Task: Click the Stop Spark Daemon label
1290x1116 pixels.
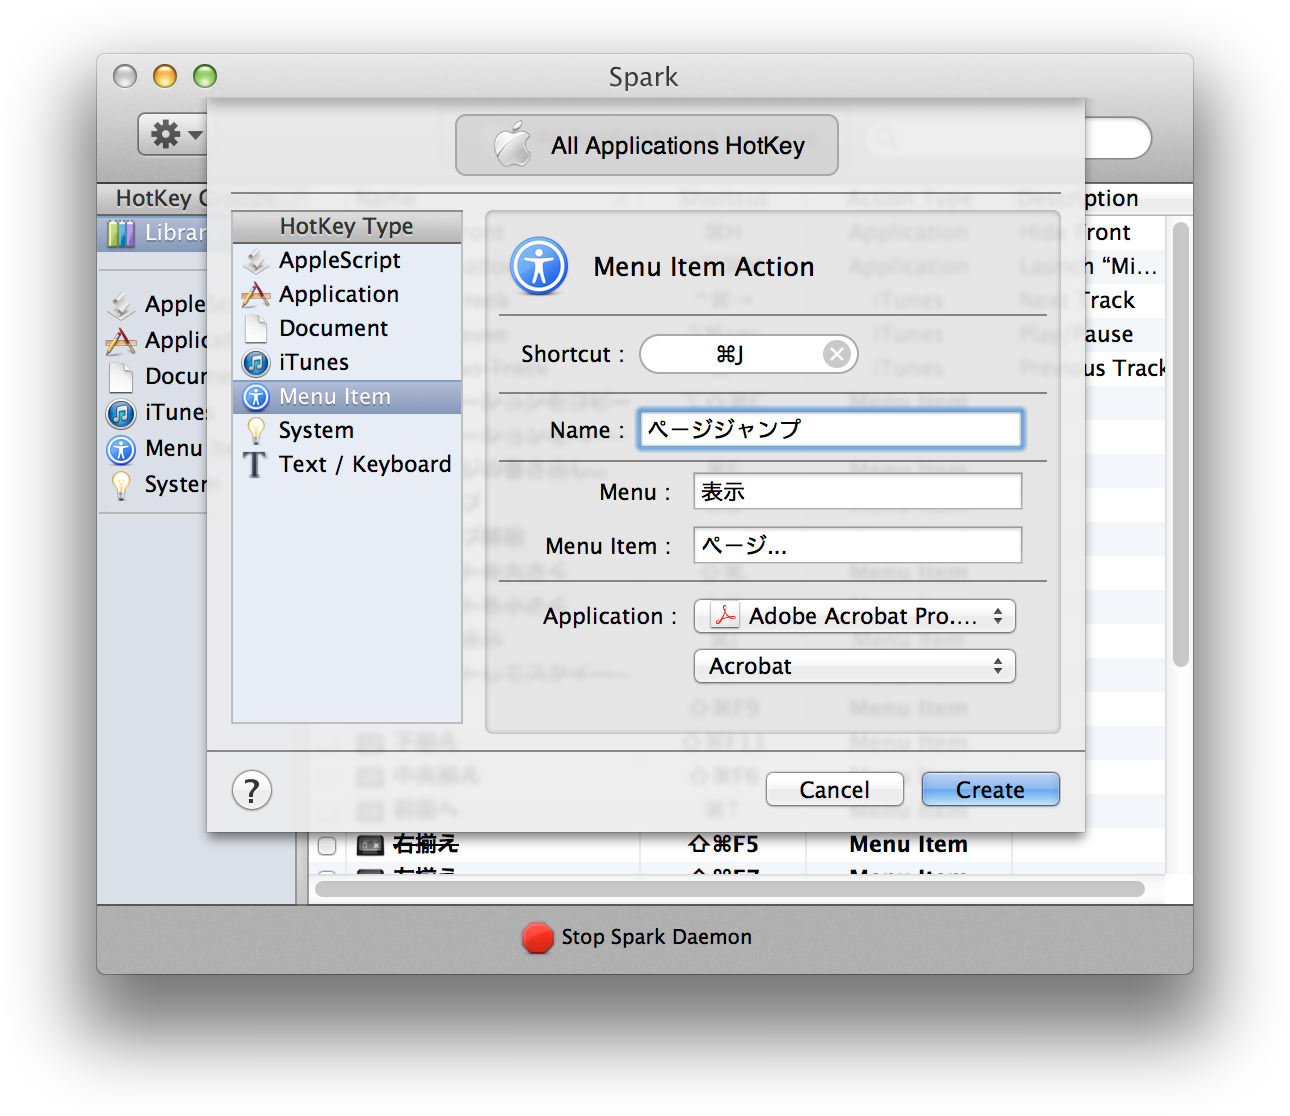Action: tap(656, 937)
